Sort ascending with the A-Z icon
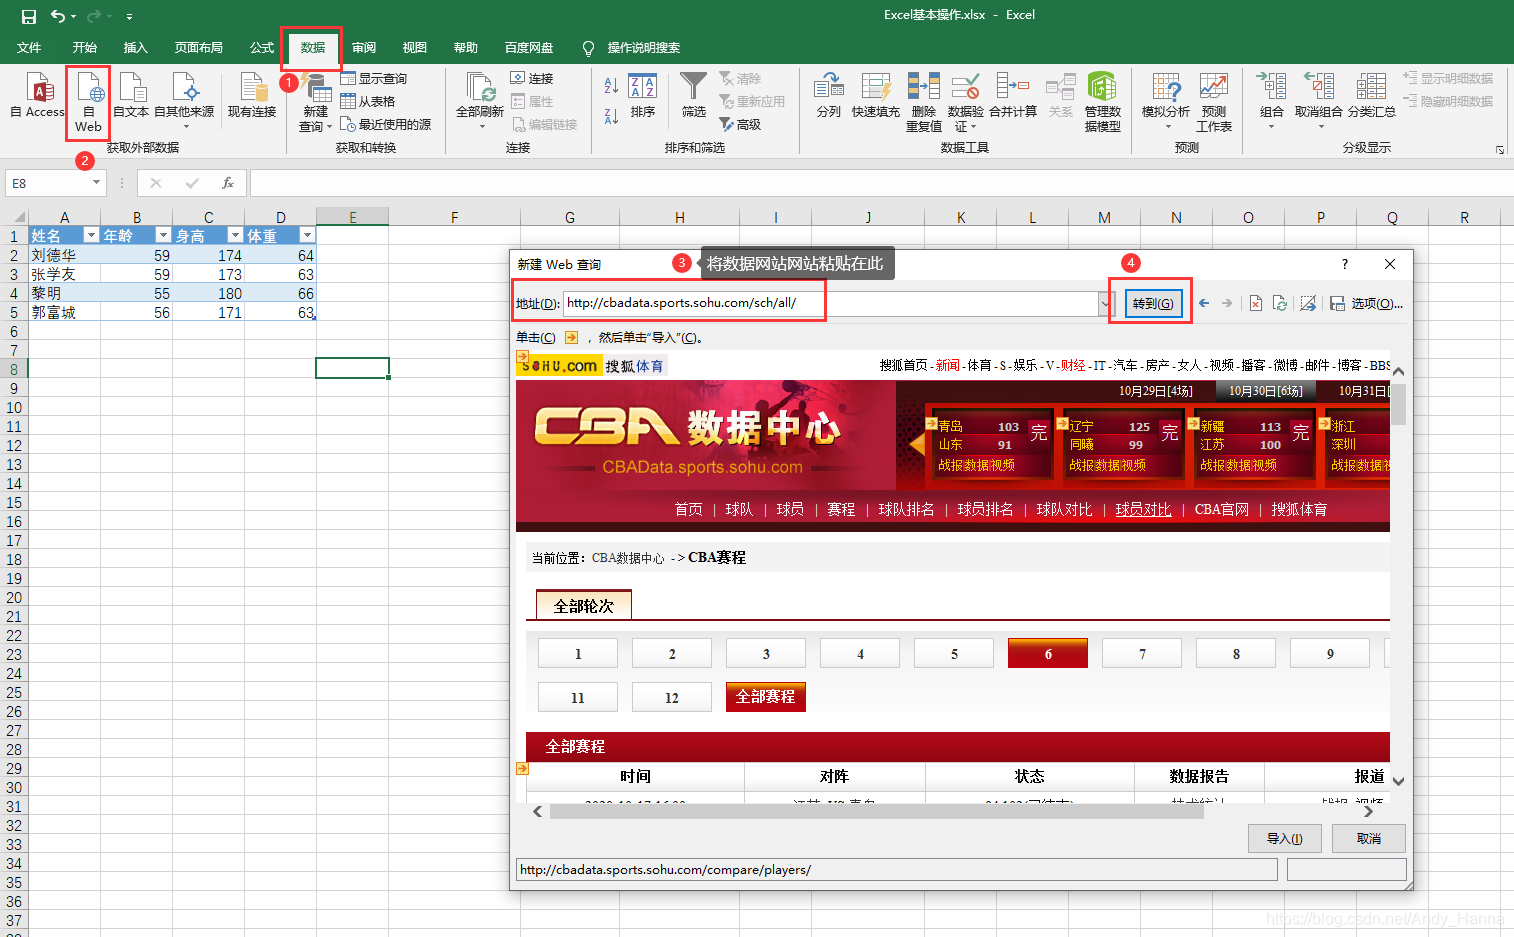 coord(611,88)
